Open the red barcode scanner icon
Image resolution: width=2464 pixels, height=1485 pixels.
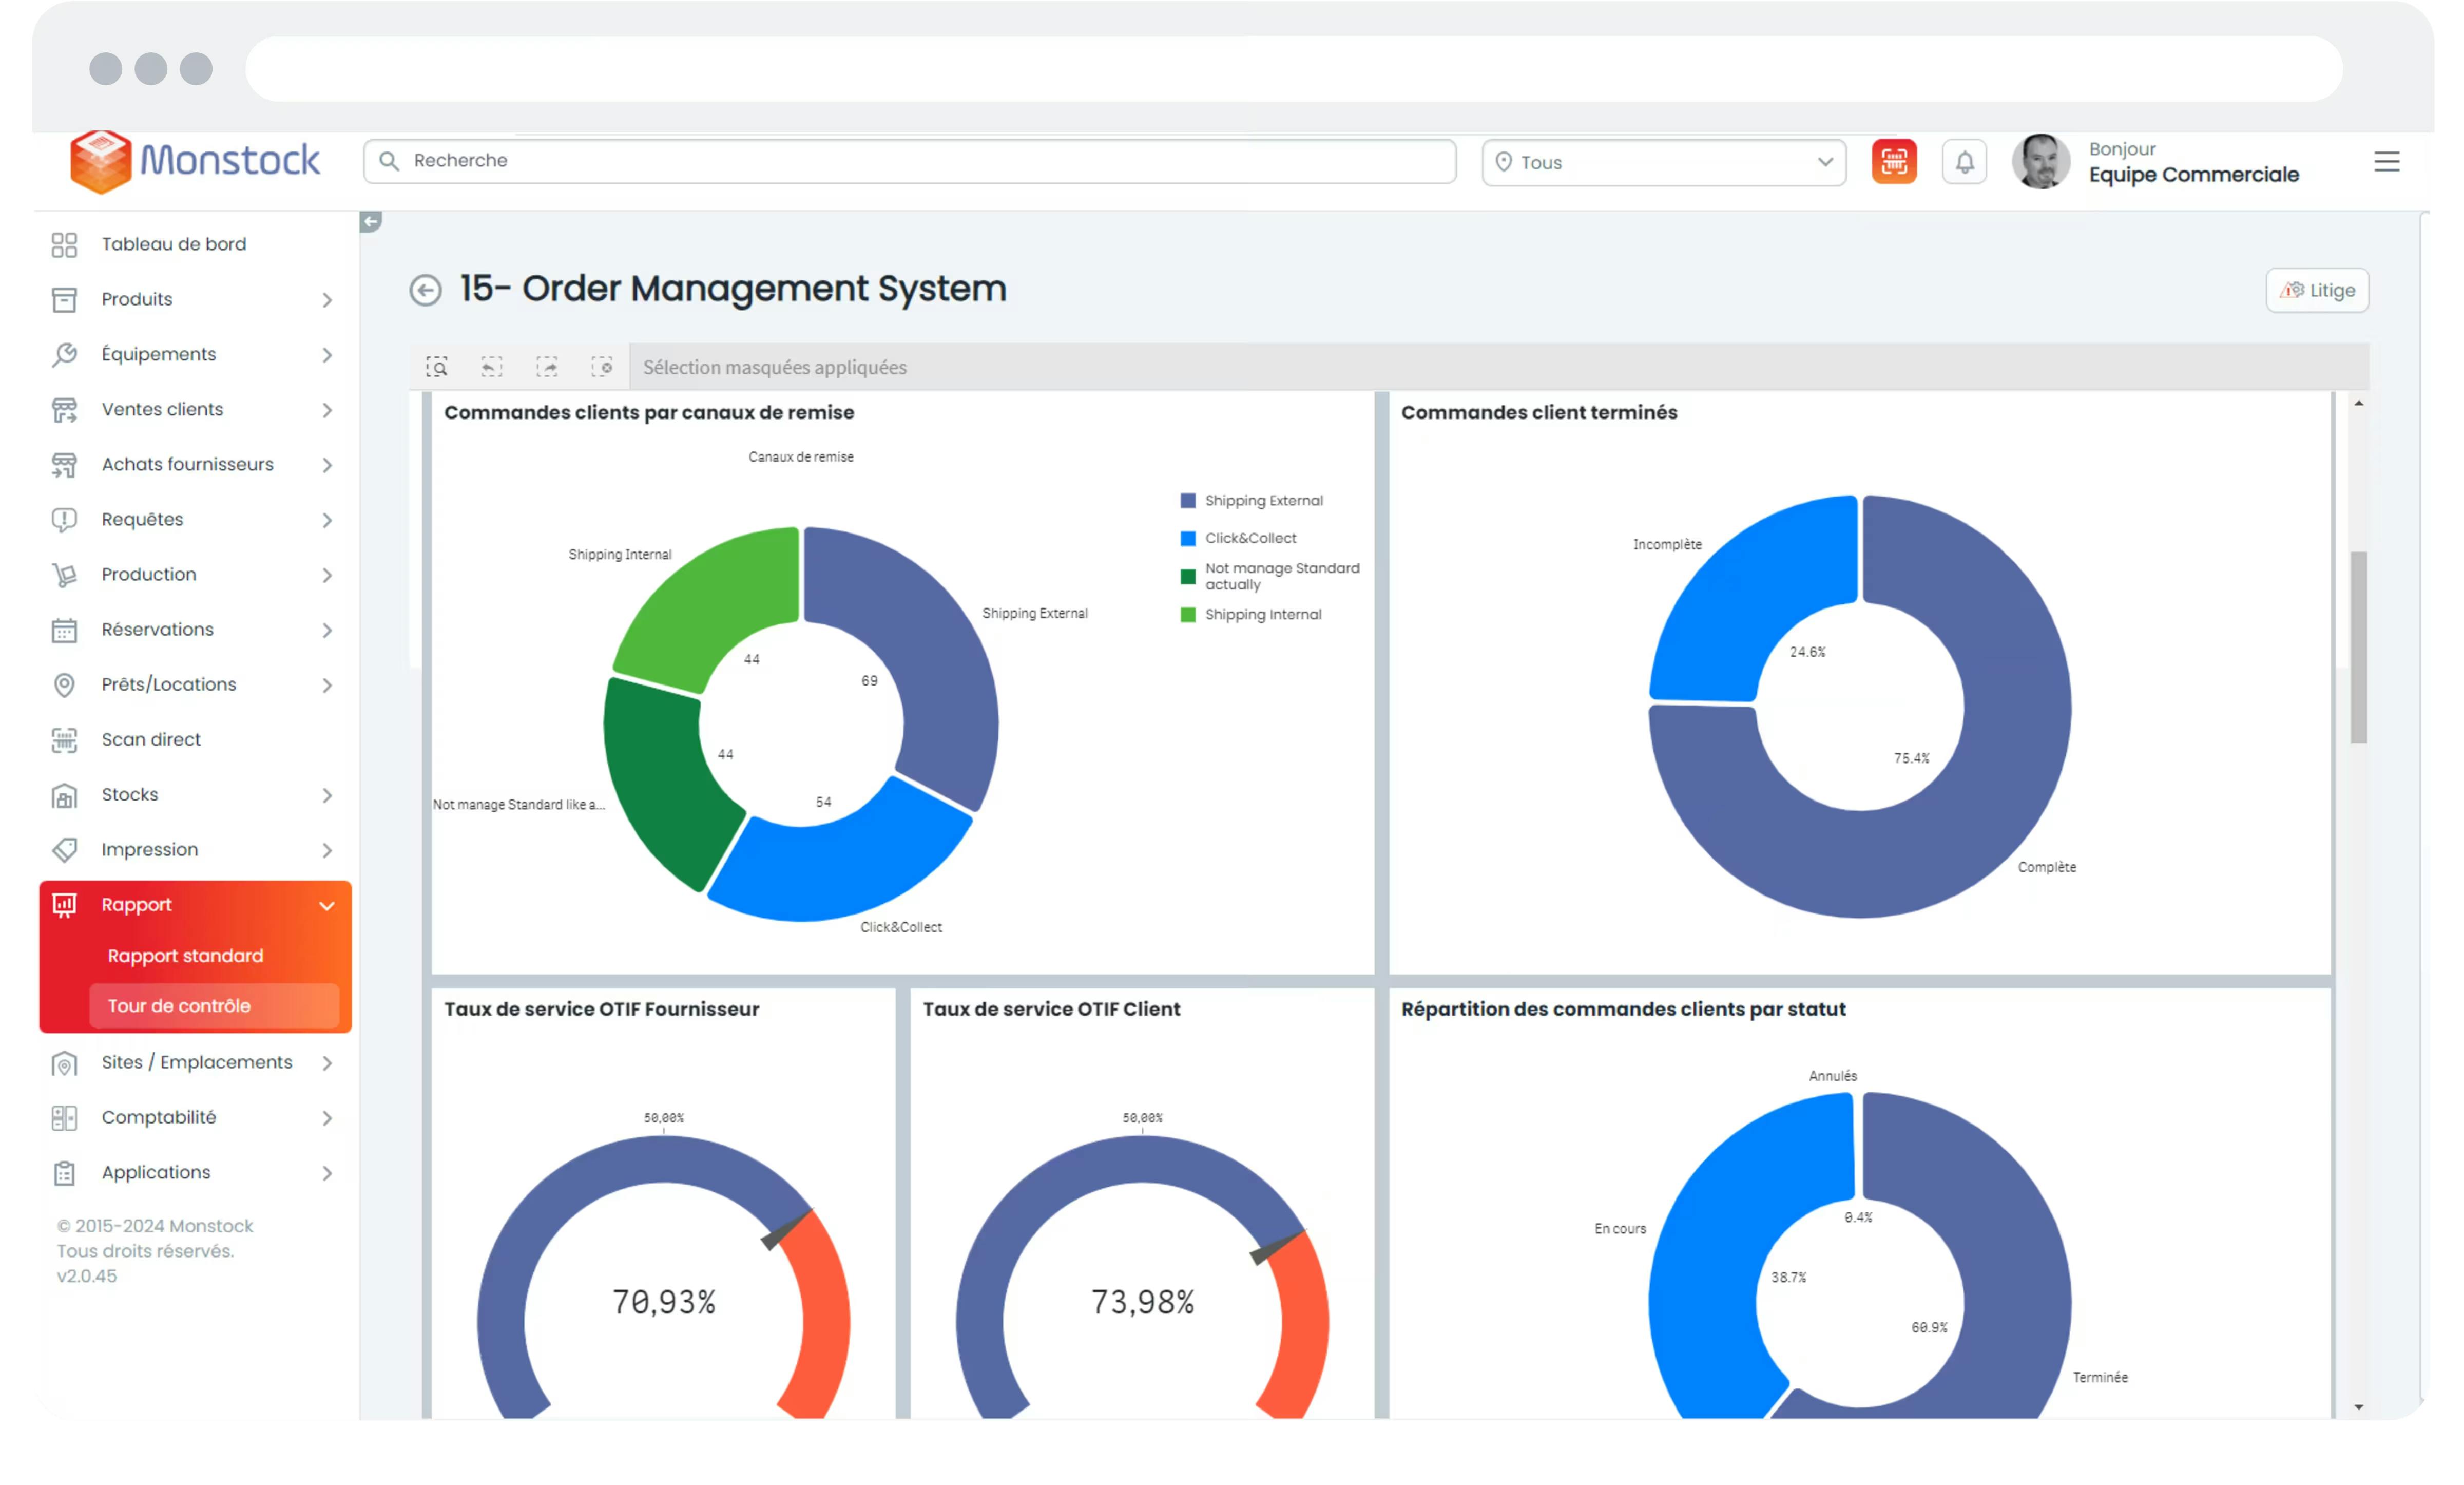point(1894,162)
